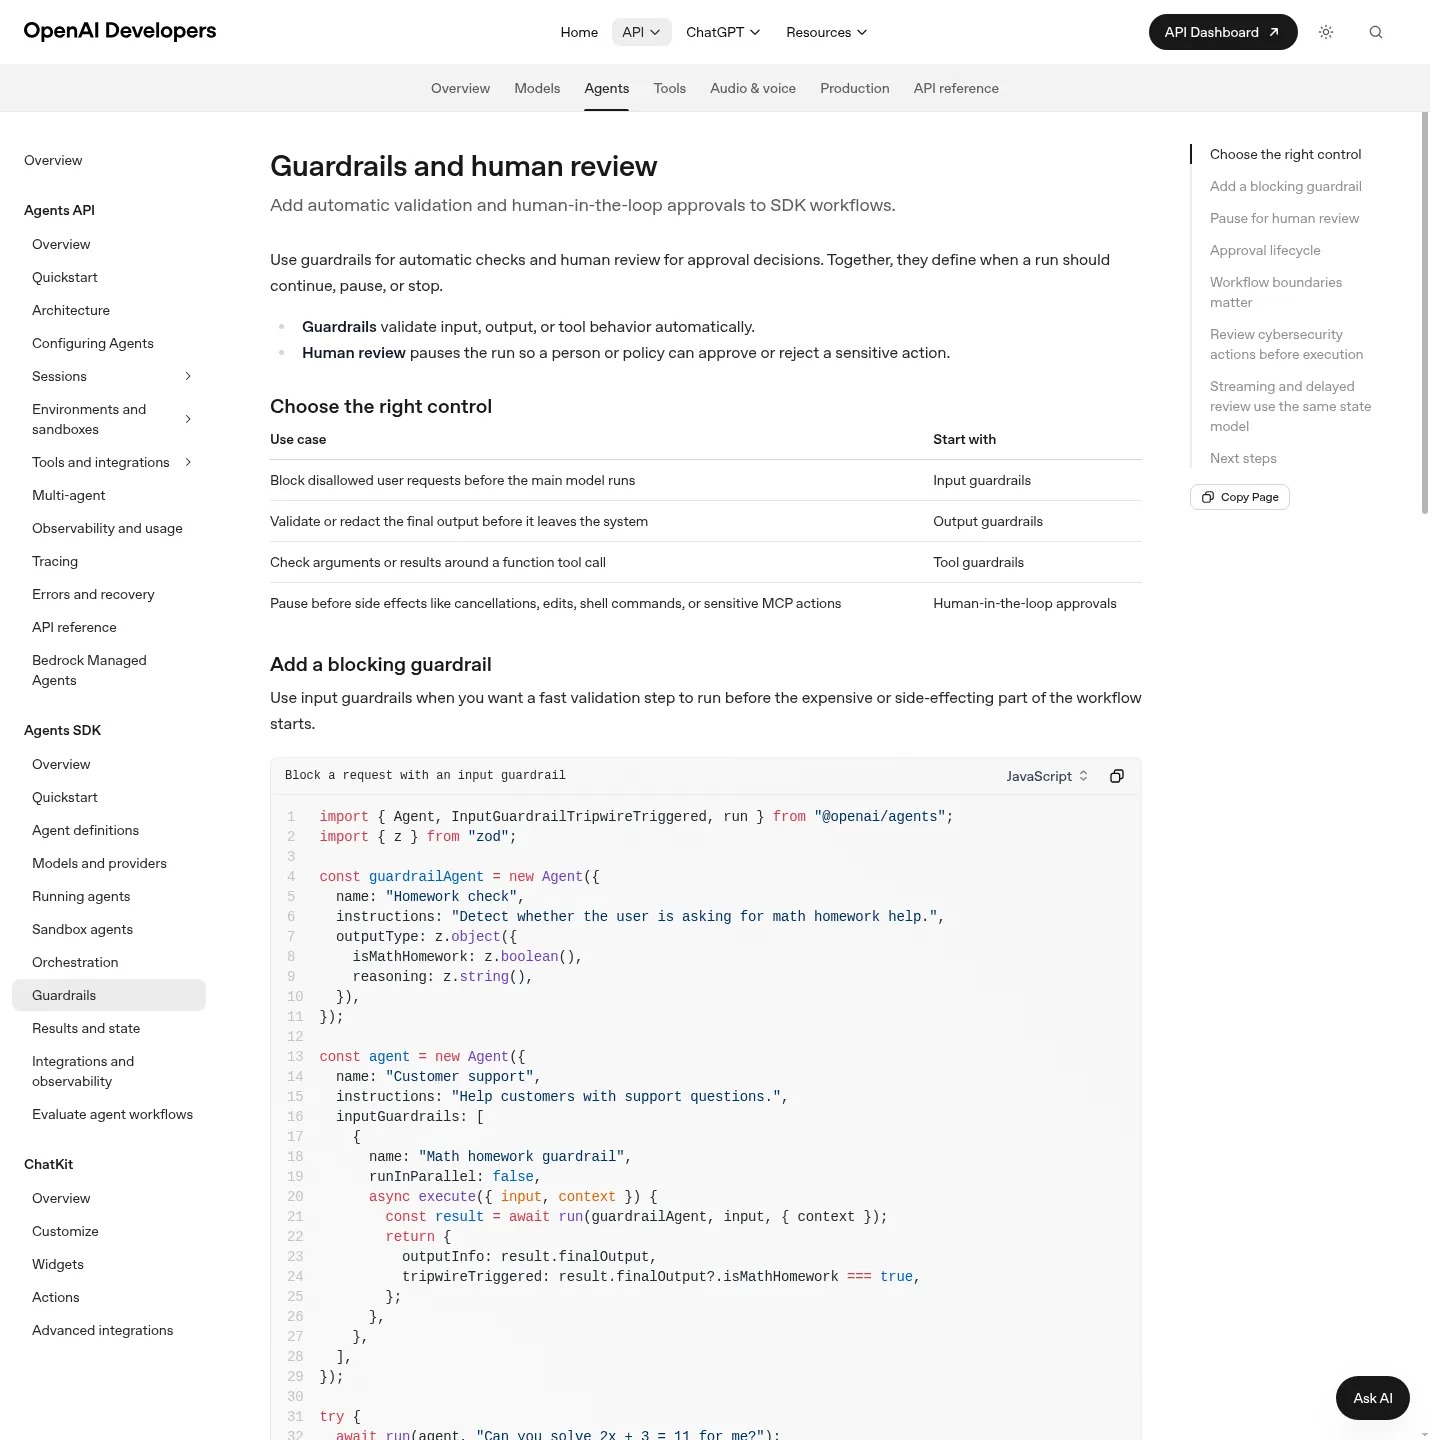Open Tracing in the sidebar

(109, 561)
